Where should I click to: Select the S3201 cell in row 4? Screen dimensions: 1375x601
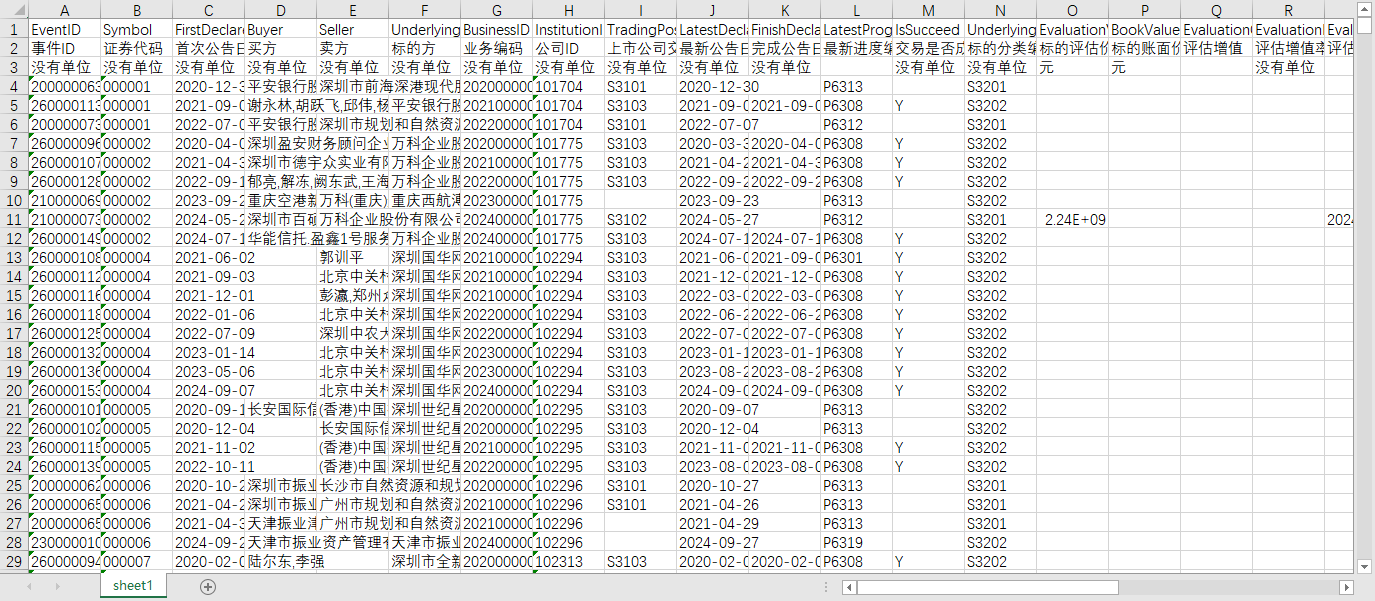click(x=1000, y=87)
